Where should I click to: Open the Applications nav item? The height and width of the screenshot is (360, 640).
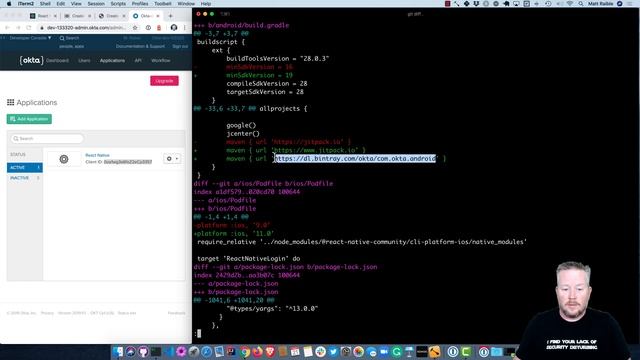click(x=112, y=60)
